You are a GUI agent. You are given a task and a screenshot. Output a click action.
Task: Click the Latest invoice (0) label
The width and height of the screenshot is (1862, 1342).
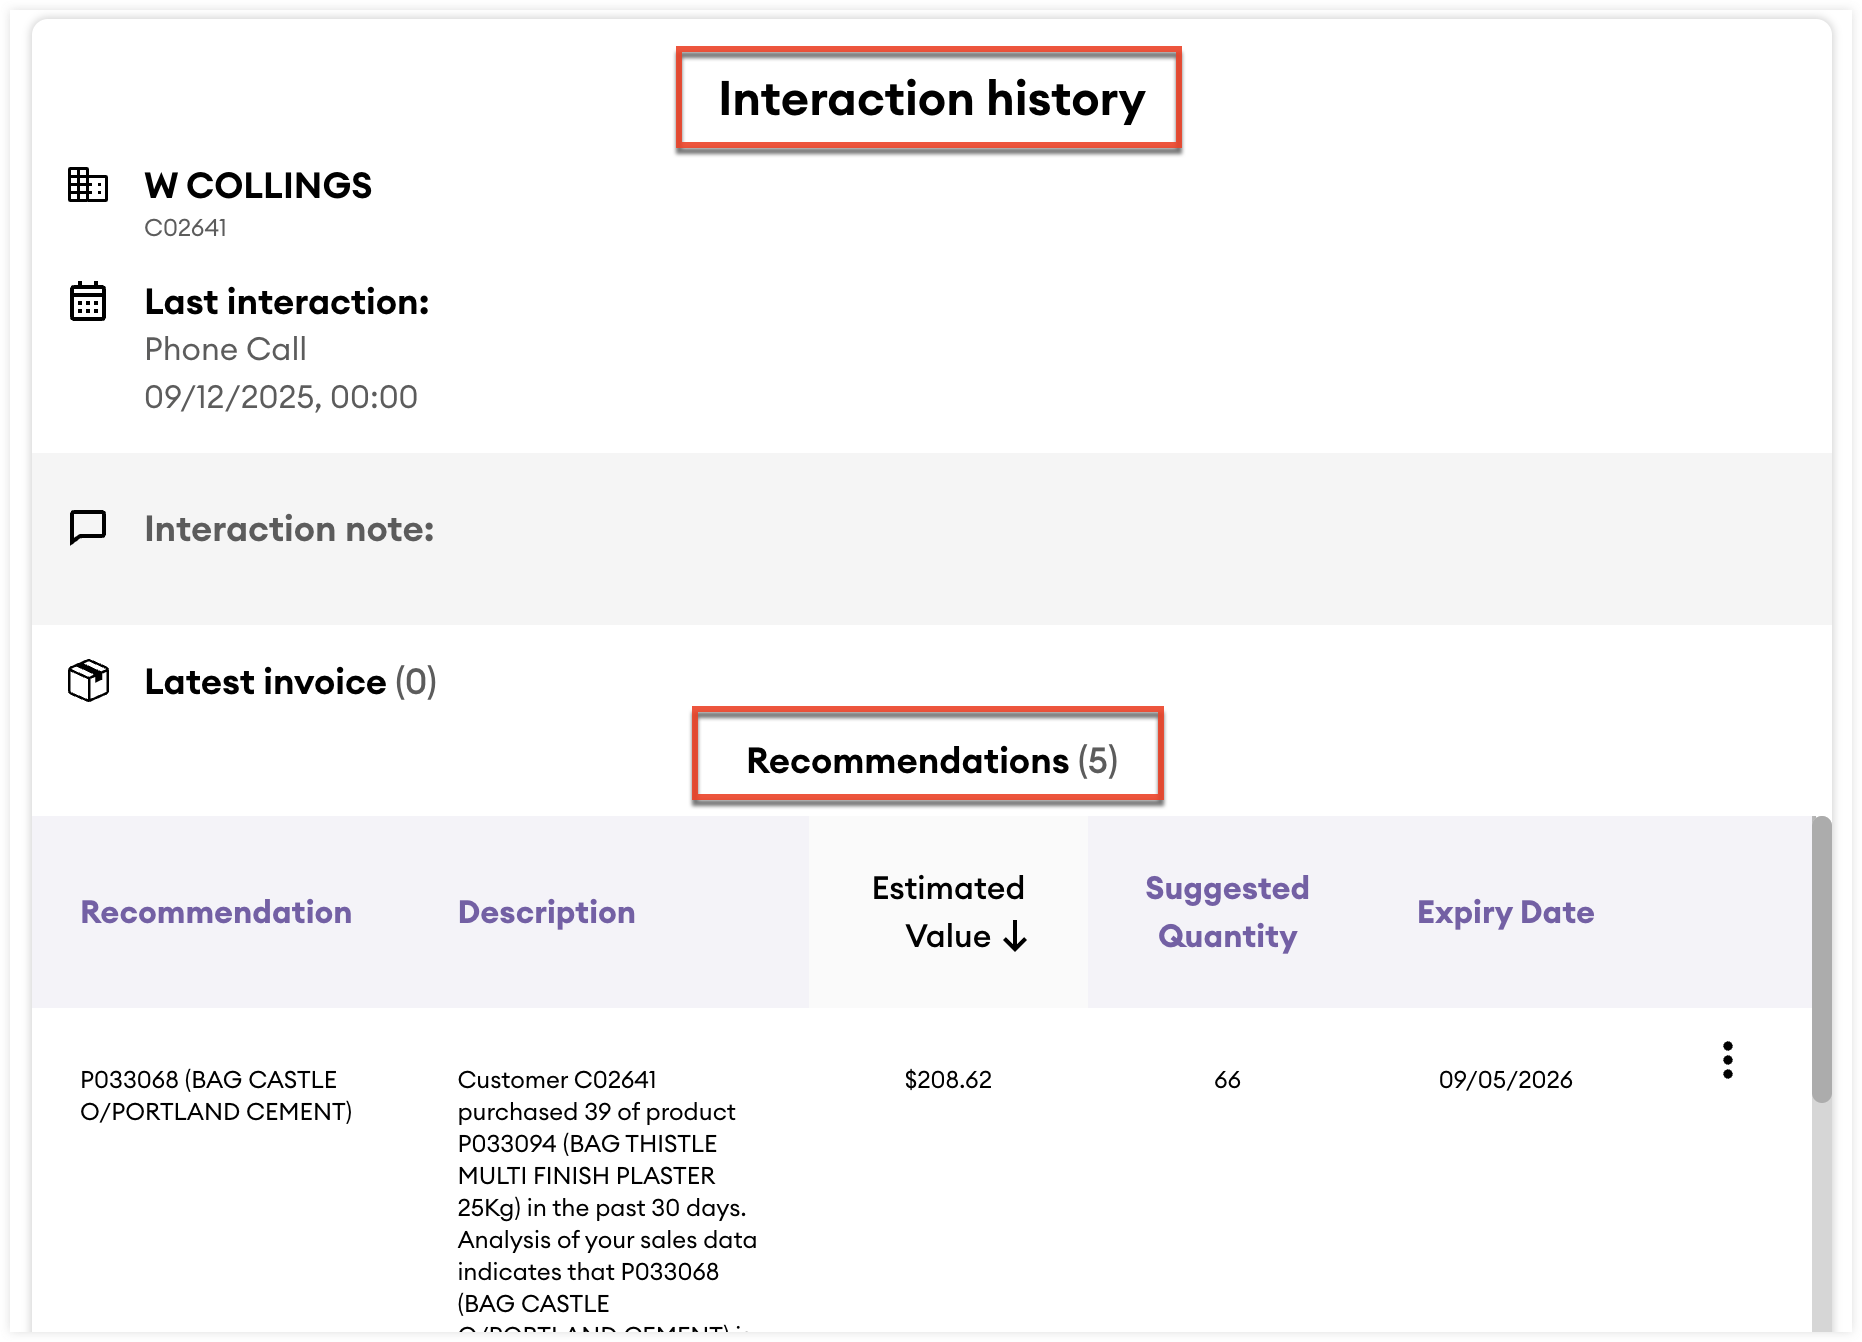[290, 681]
